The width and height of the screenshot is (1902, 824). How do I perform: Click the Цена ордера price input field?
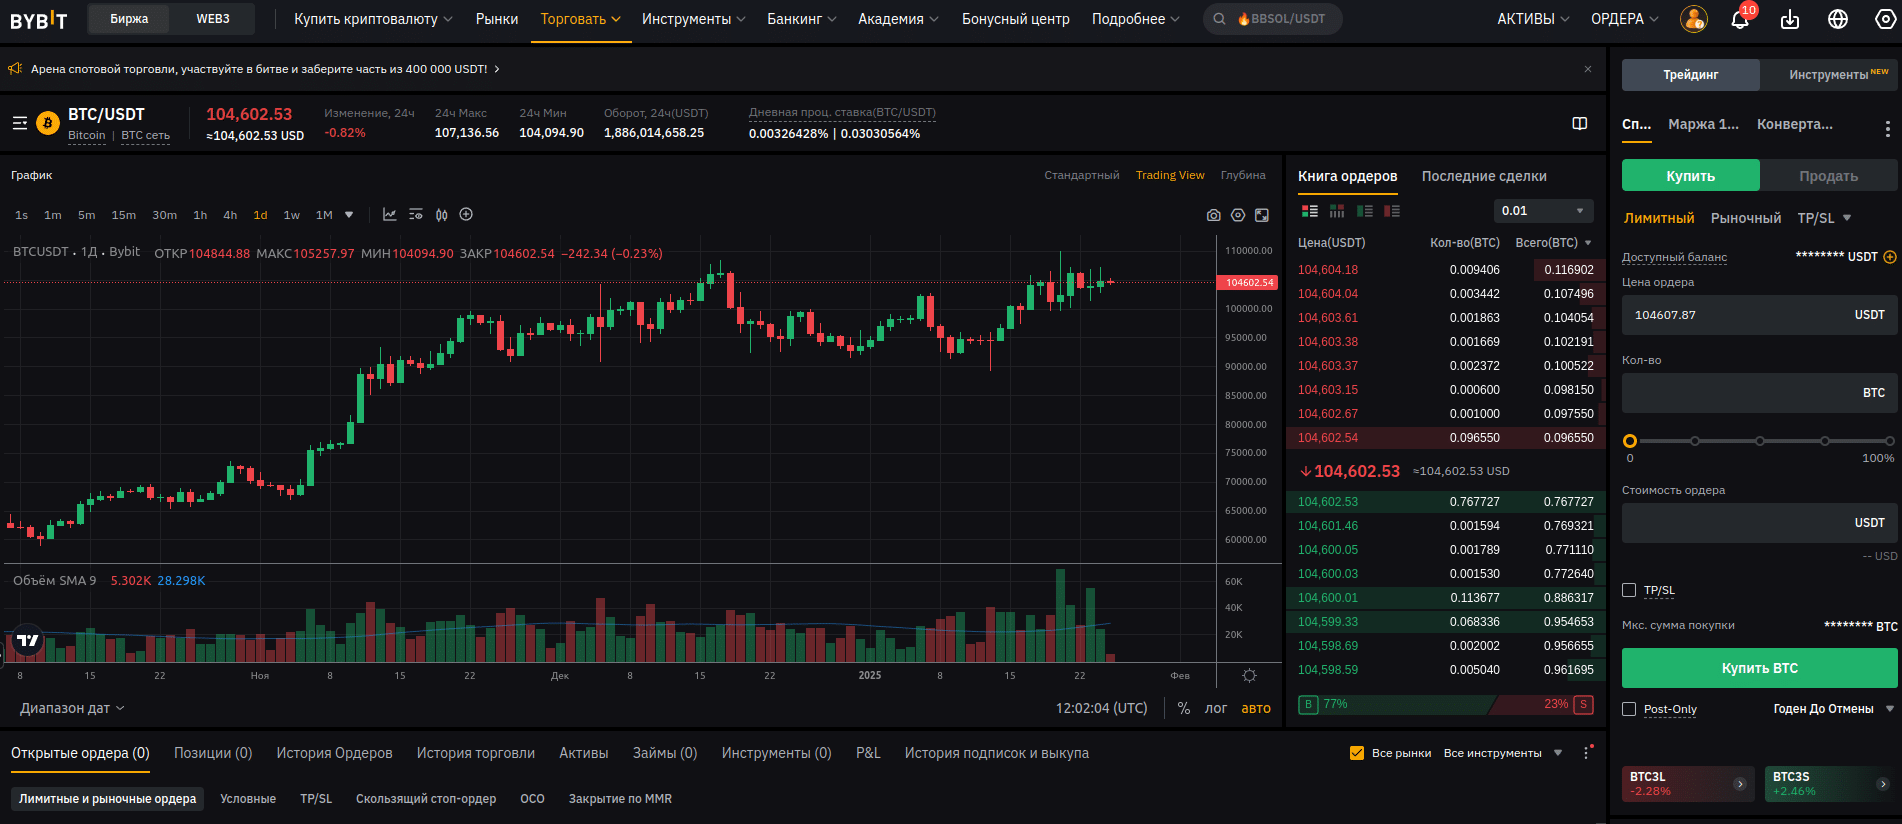click(x=1740, y=315)
